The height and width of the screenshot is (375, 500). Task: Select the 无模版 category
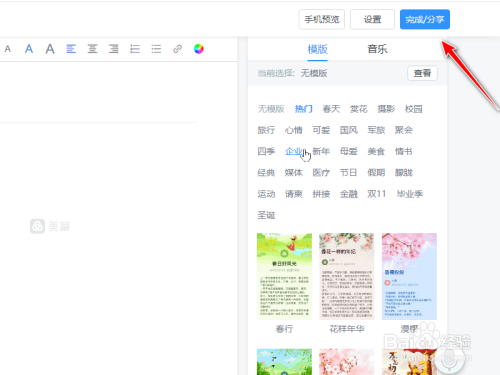[x=271, y=109]
